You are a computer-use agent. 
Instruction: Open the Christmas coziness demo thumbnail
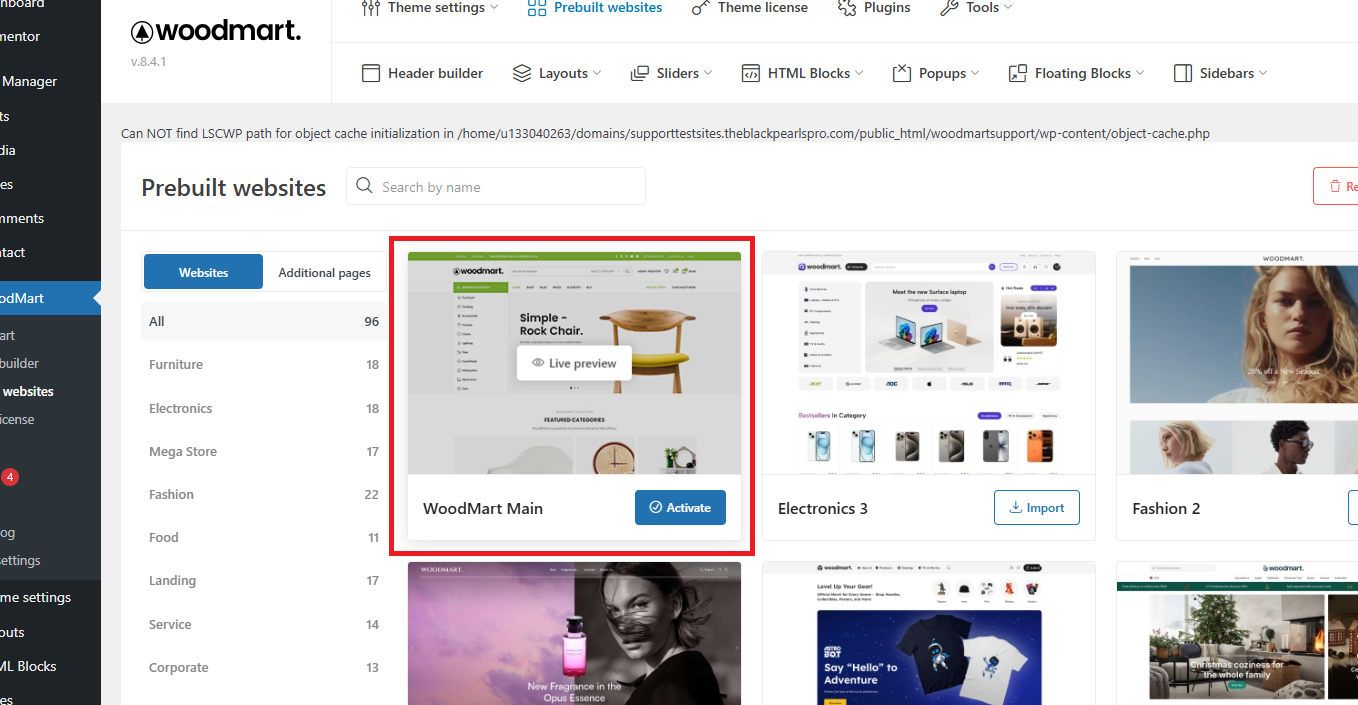(1237, 633)
